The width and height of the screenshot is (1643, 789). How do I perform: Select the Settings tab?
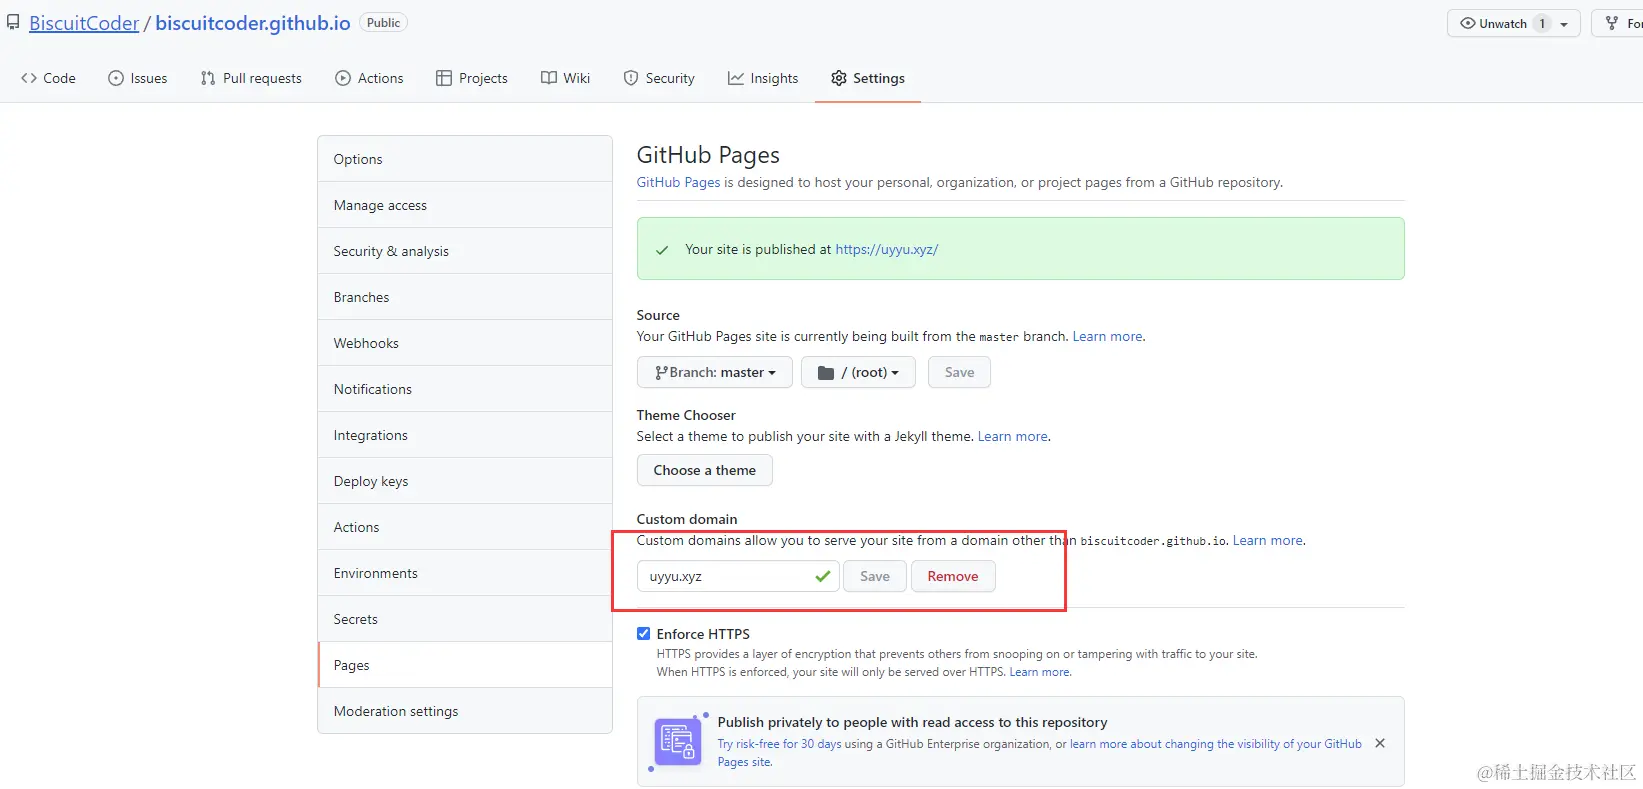pos(868,78)
